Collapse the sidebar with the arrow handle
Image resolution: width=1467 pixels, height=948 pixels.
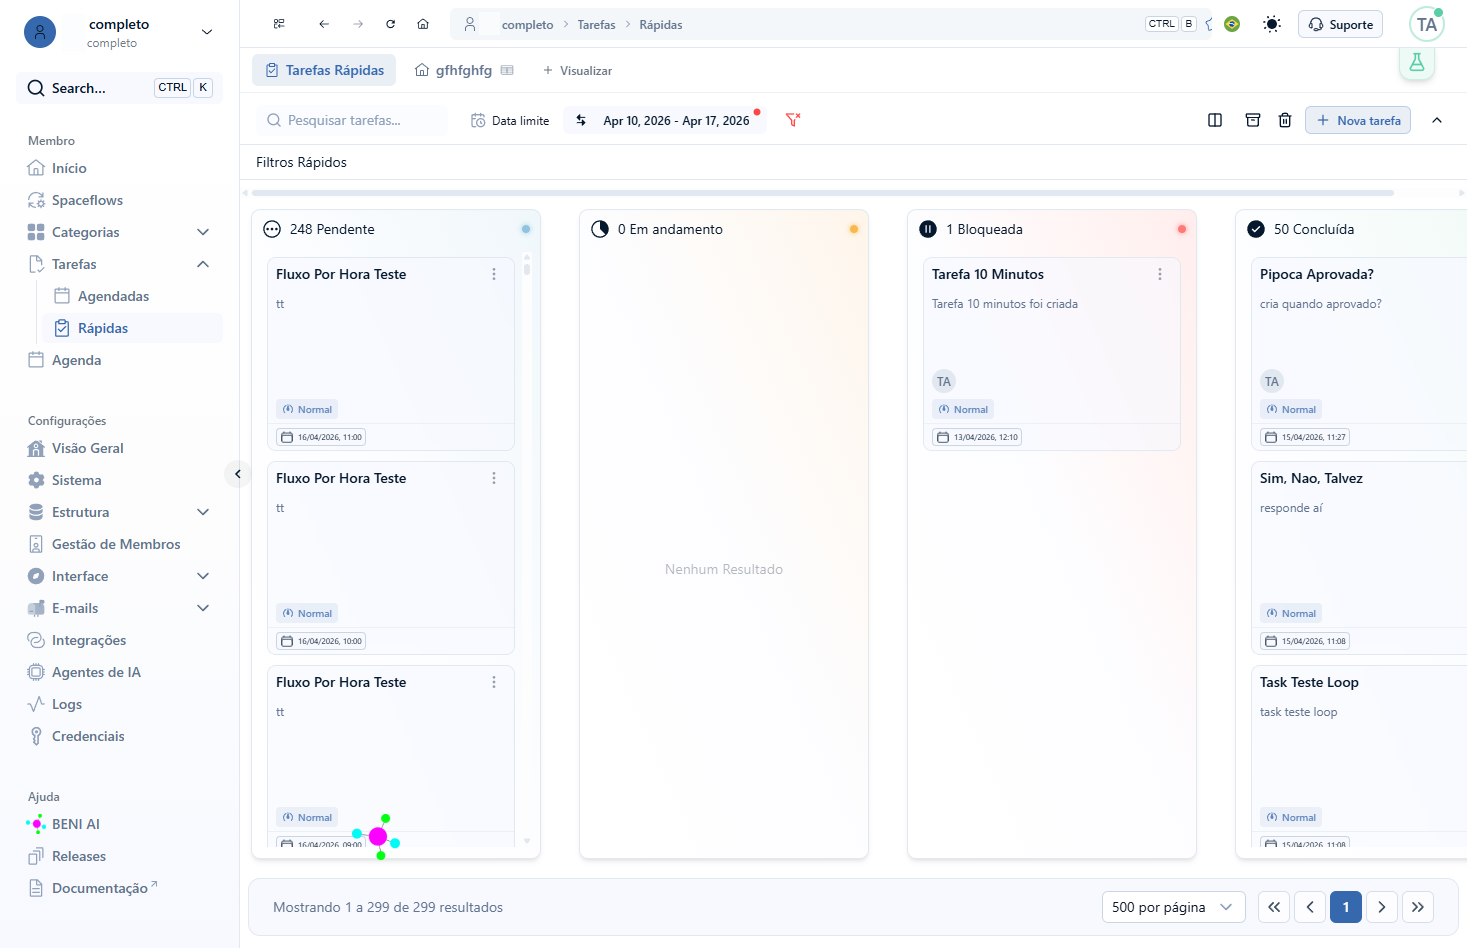point(238,474)
